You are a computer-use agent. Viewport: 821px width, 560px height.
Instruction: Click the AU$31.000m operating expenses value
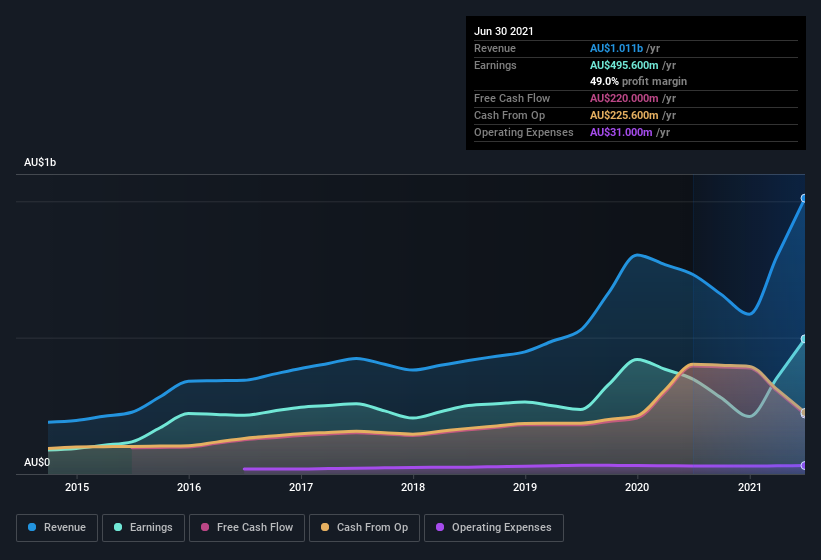point(621,132)
